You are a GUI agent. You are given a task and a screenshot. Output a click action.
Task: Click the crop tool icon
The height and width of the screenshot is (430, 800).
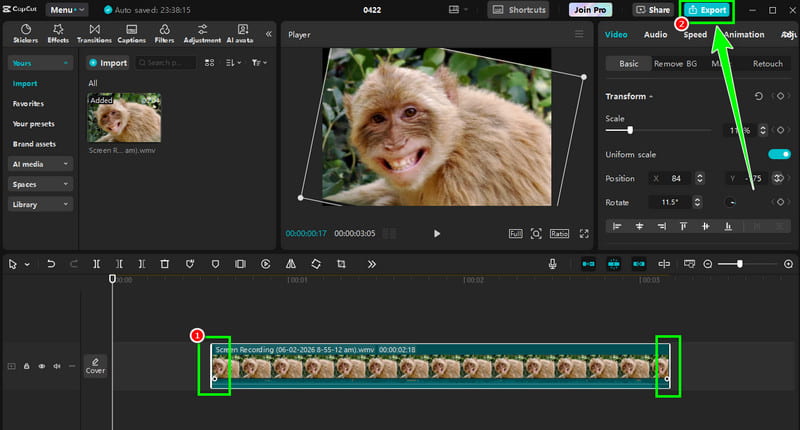341,264
